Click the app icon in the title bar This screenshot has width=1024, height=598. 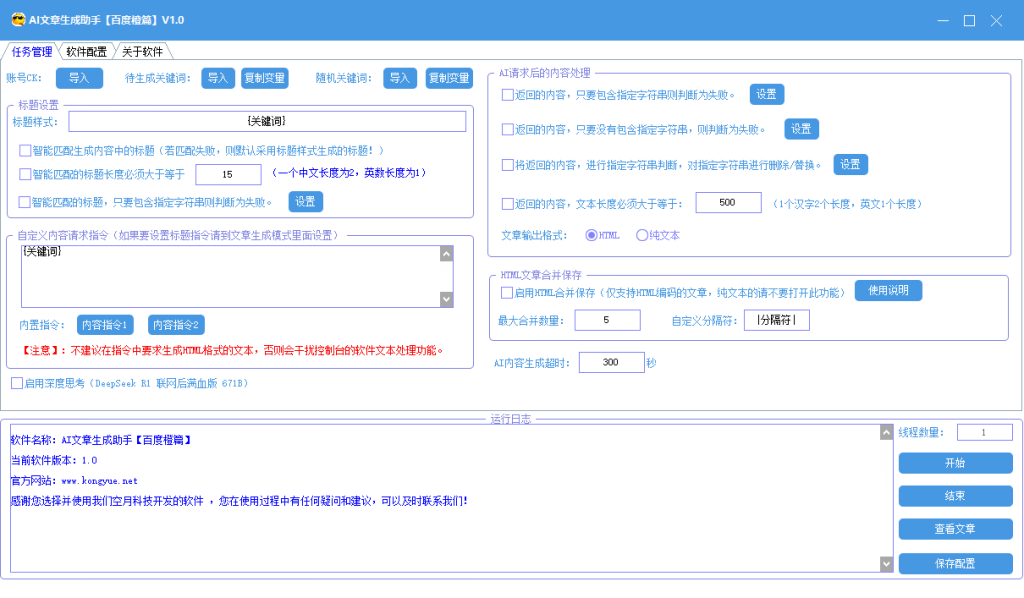(x=18, y=20)
